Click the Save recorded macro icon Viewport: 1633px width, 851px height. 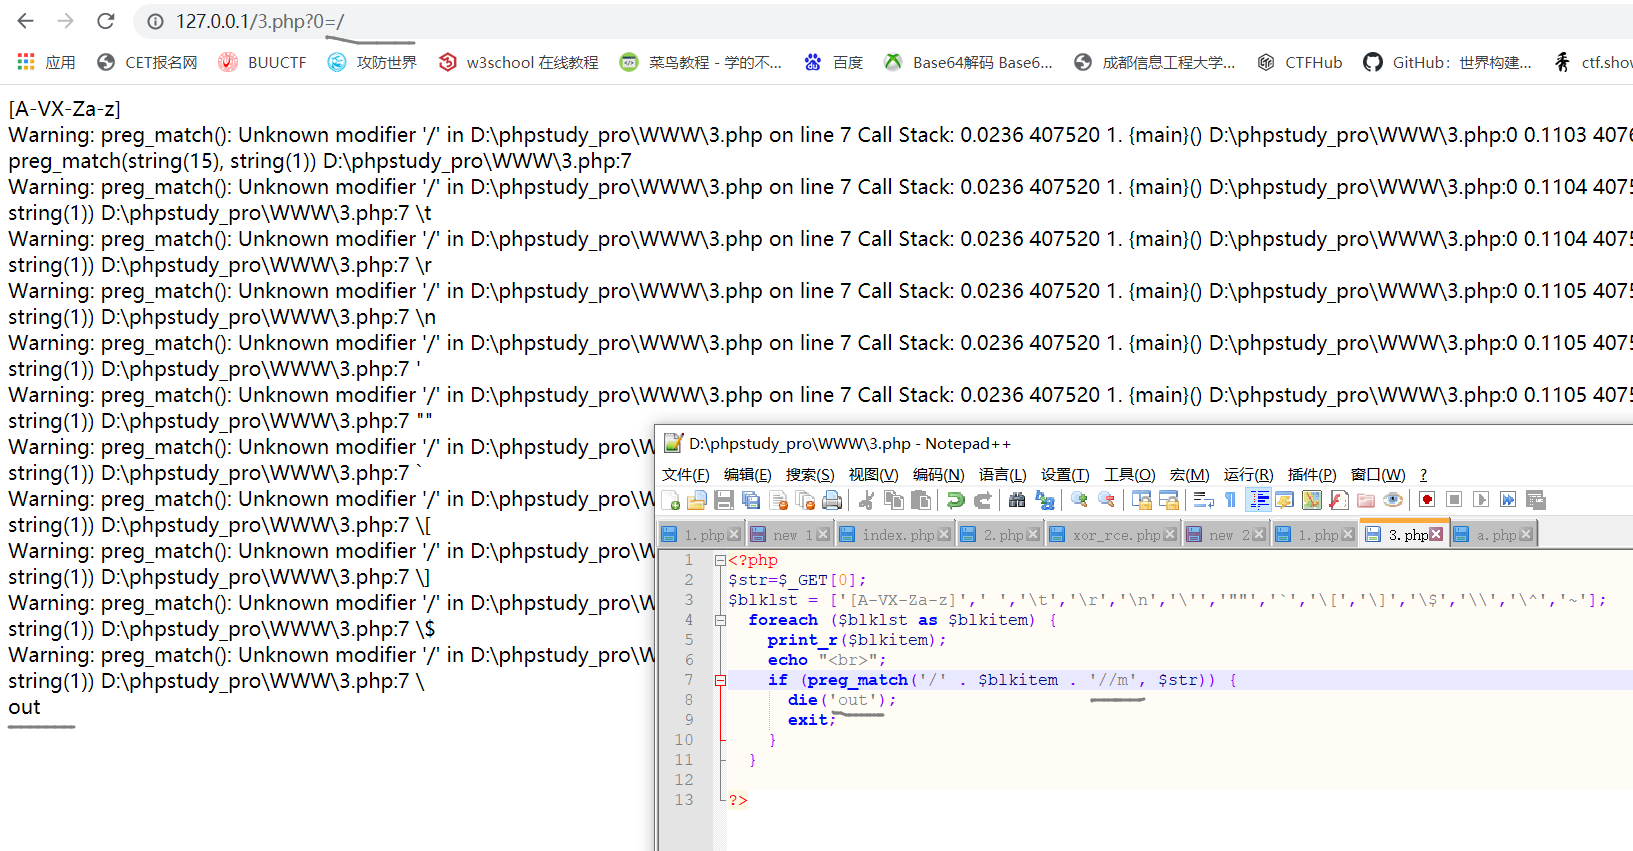(x=1536, y=500)
